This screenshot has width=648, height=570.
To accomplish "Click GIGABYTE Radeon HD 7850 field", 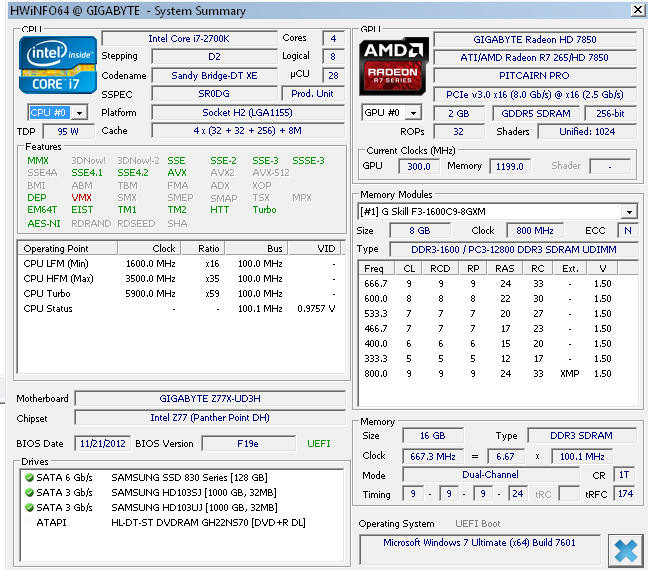I will (535, 39).
